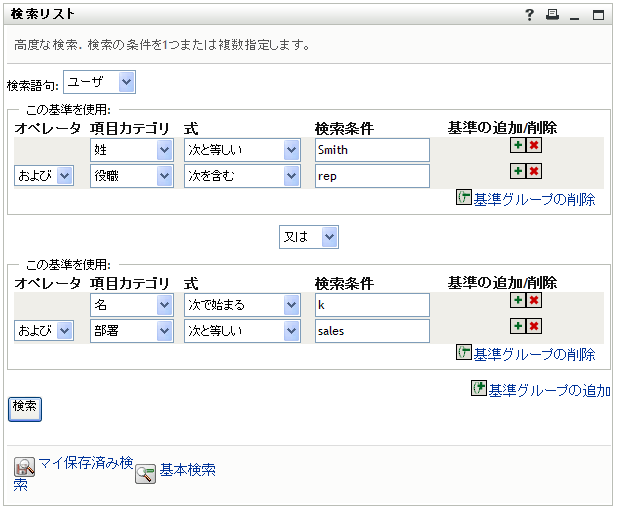Image resolution: width=617 pixels, height=508 pixels.
Task: Open the 役職 category dropdown
Action: (132, 176)
